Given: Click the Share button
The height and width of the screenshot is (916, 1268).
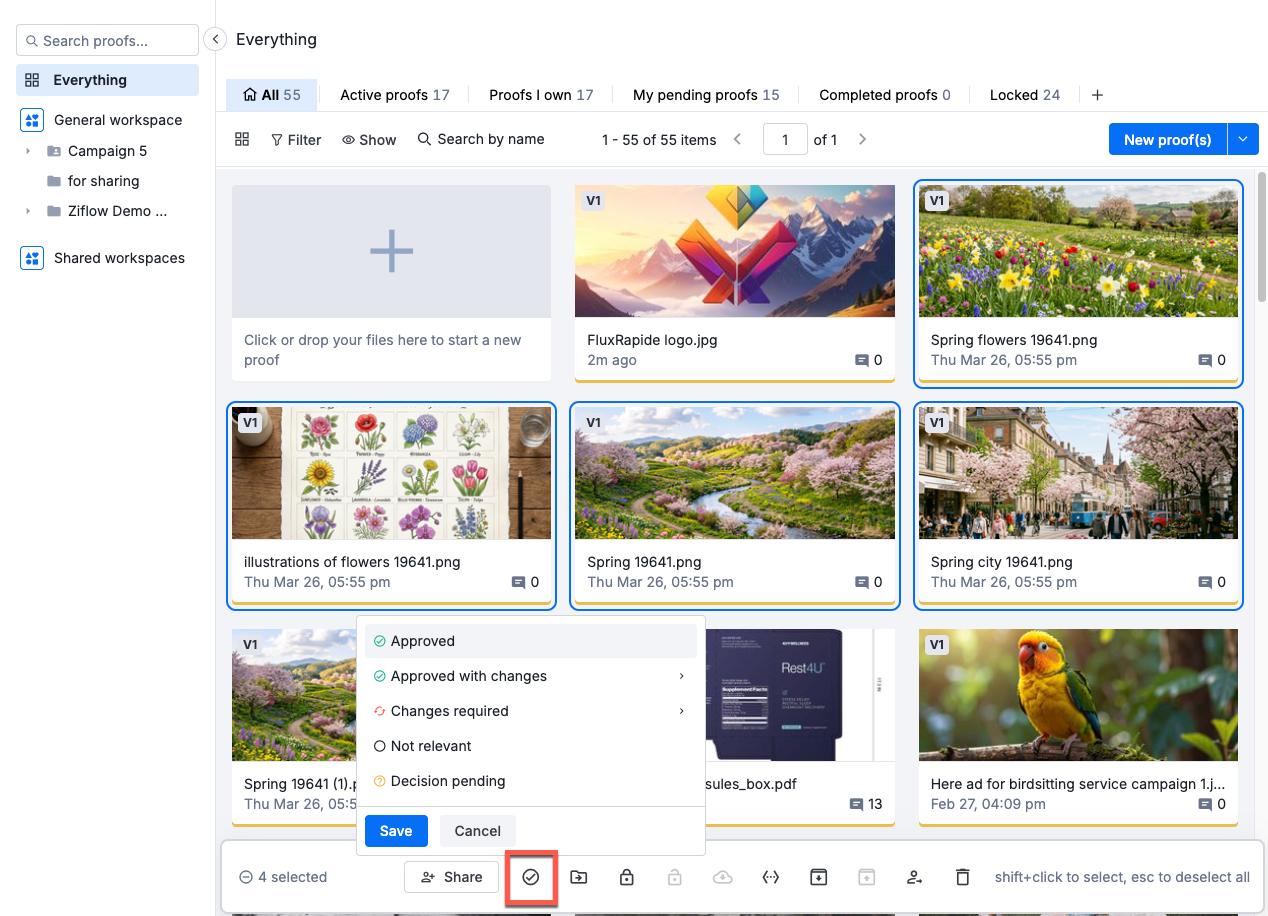Looking at the screenshot, I should [x=451, y=877].
